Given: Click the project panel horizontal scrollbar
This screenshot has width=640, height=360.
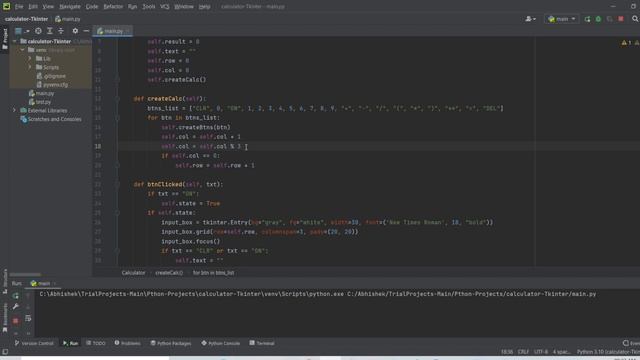Looking at the screenshot, I should click(25, 274).
